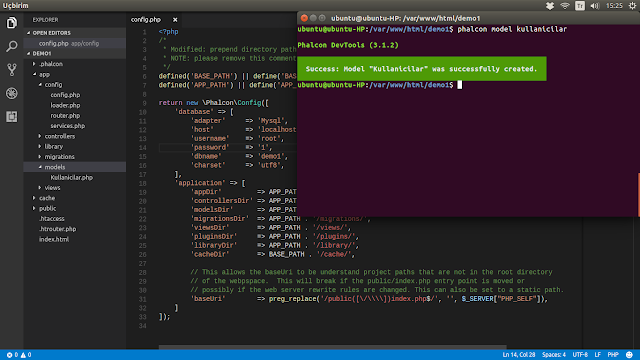
Task: Open the Dropbox indicator in top panel
Action: [x=550, y=6]
